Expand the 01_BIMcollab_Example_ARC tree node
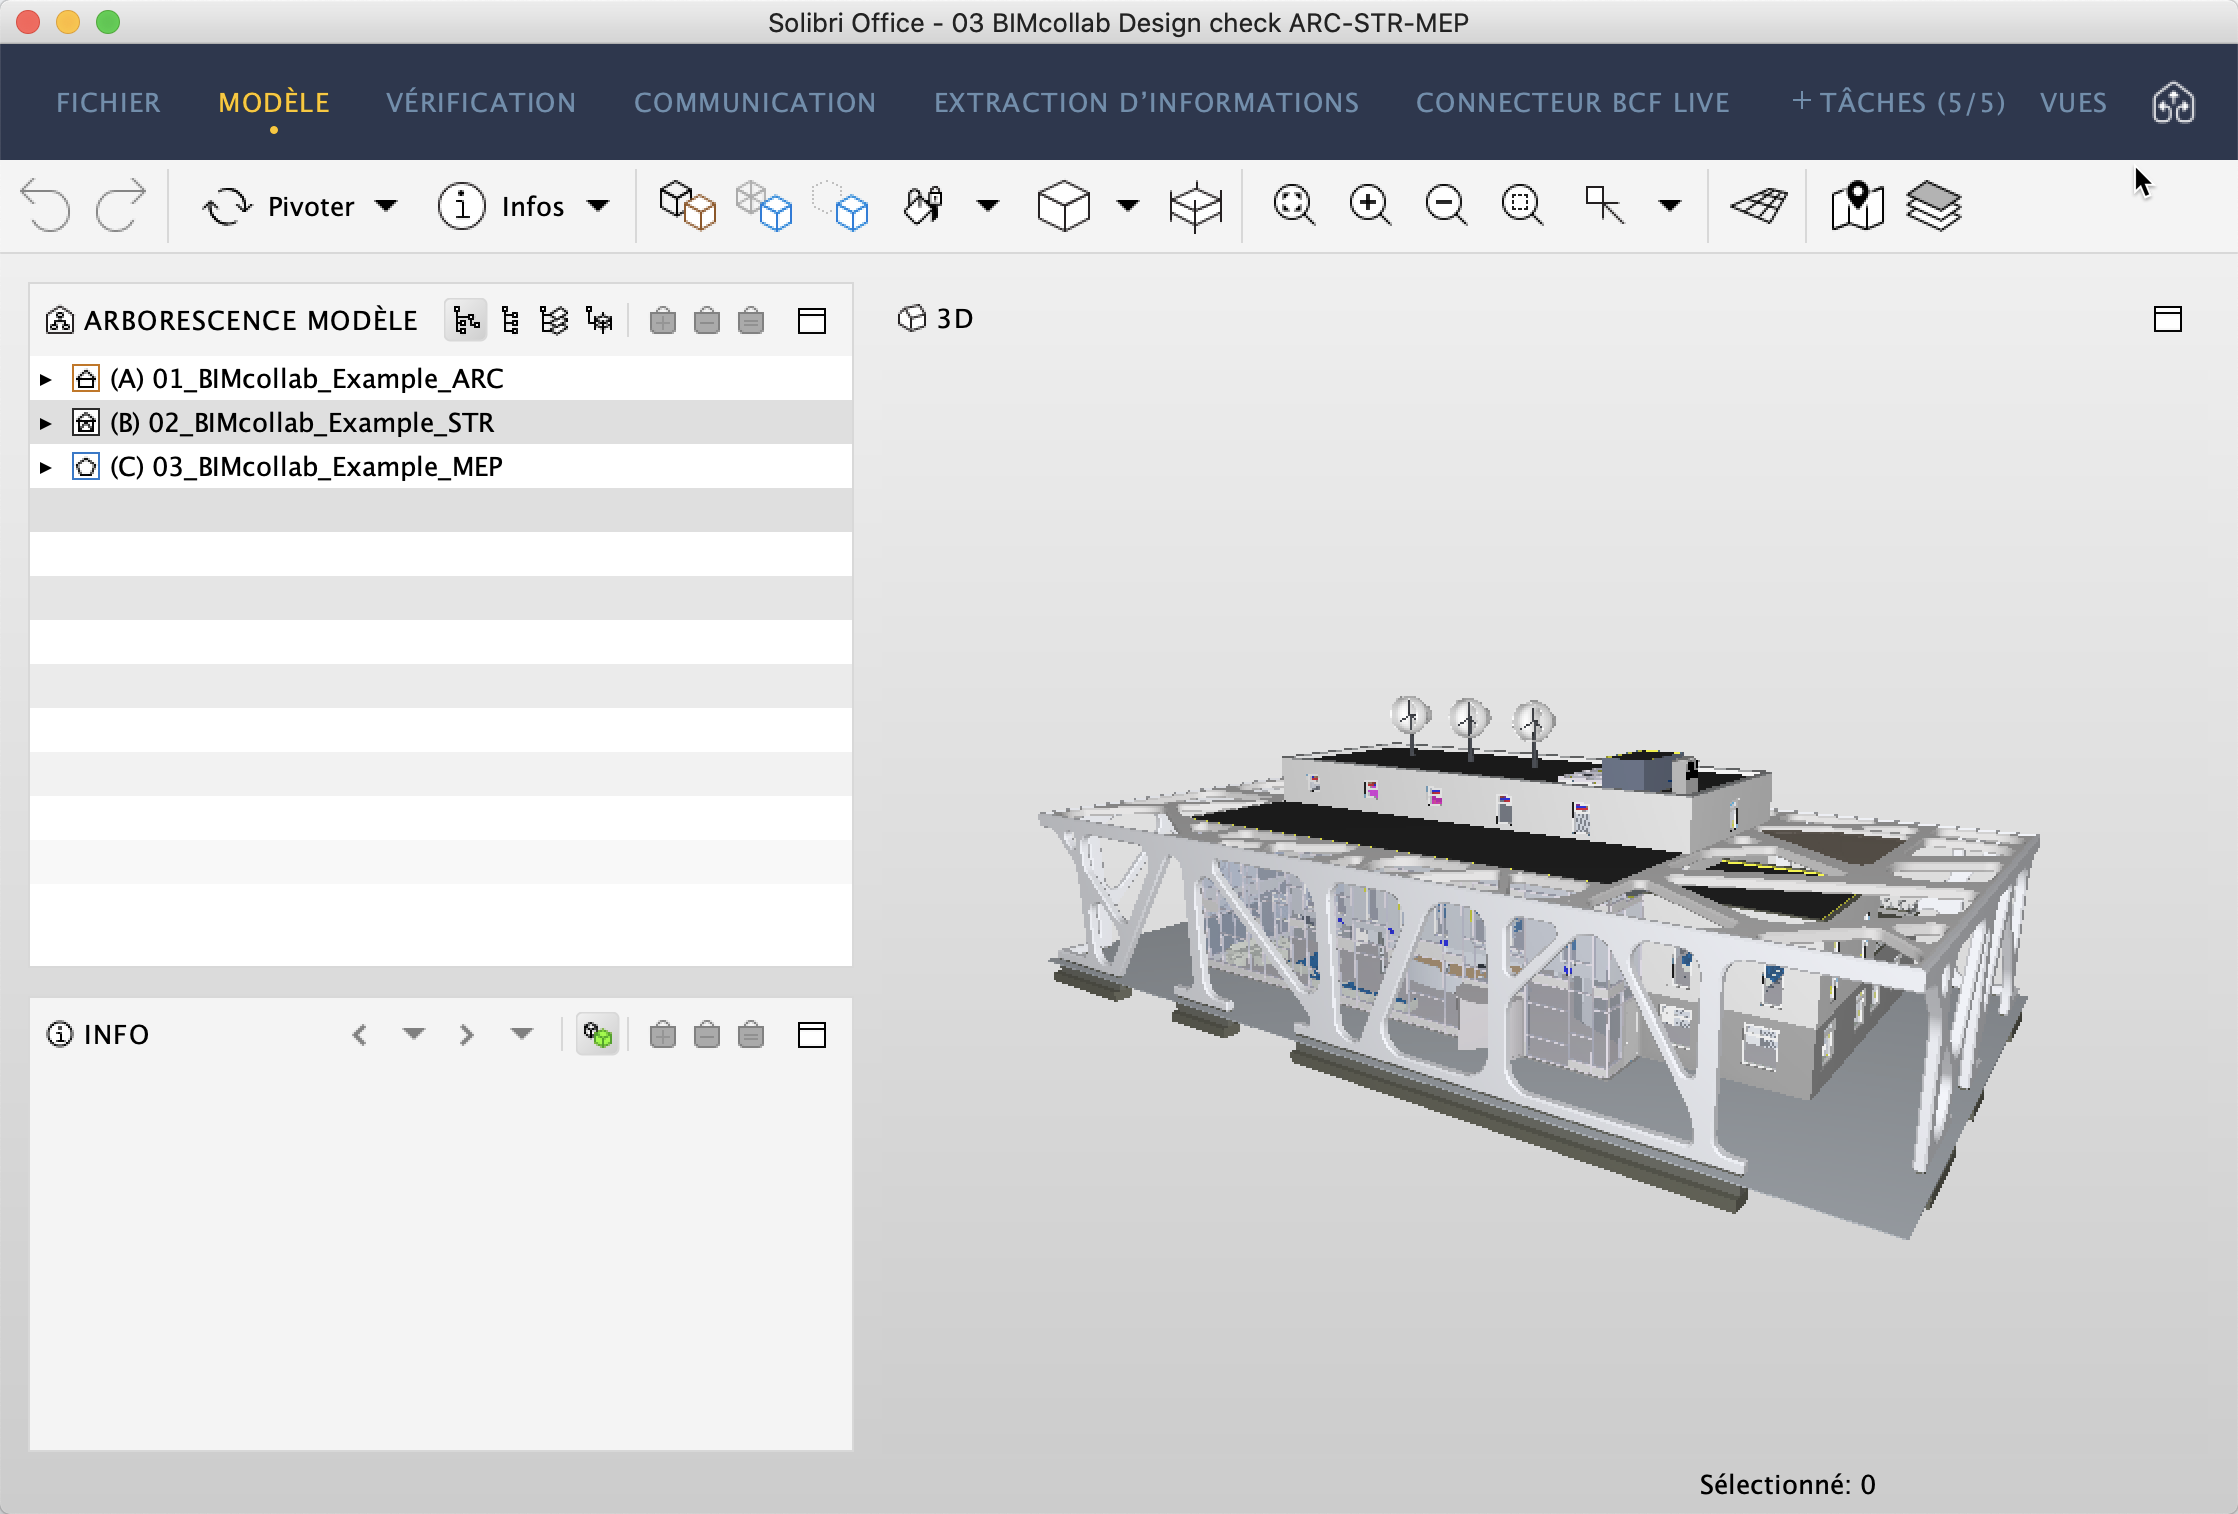 [46, 379]
